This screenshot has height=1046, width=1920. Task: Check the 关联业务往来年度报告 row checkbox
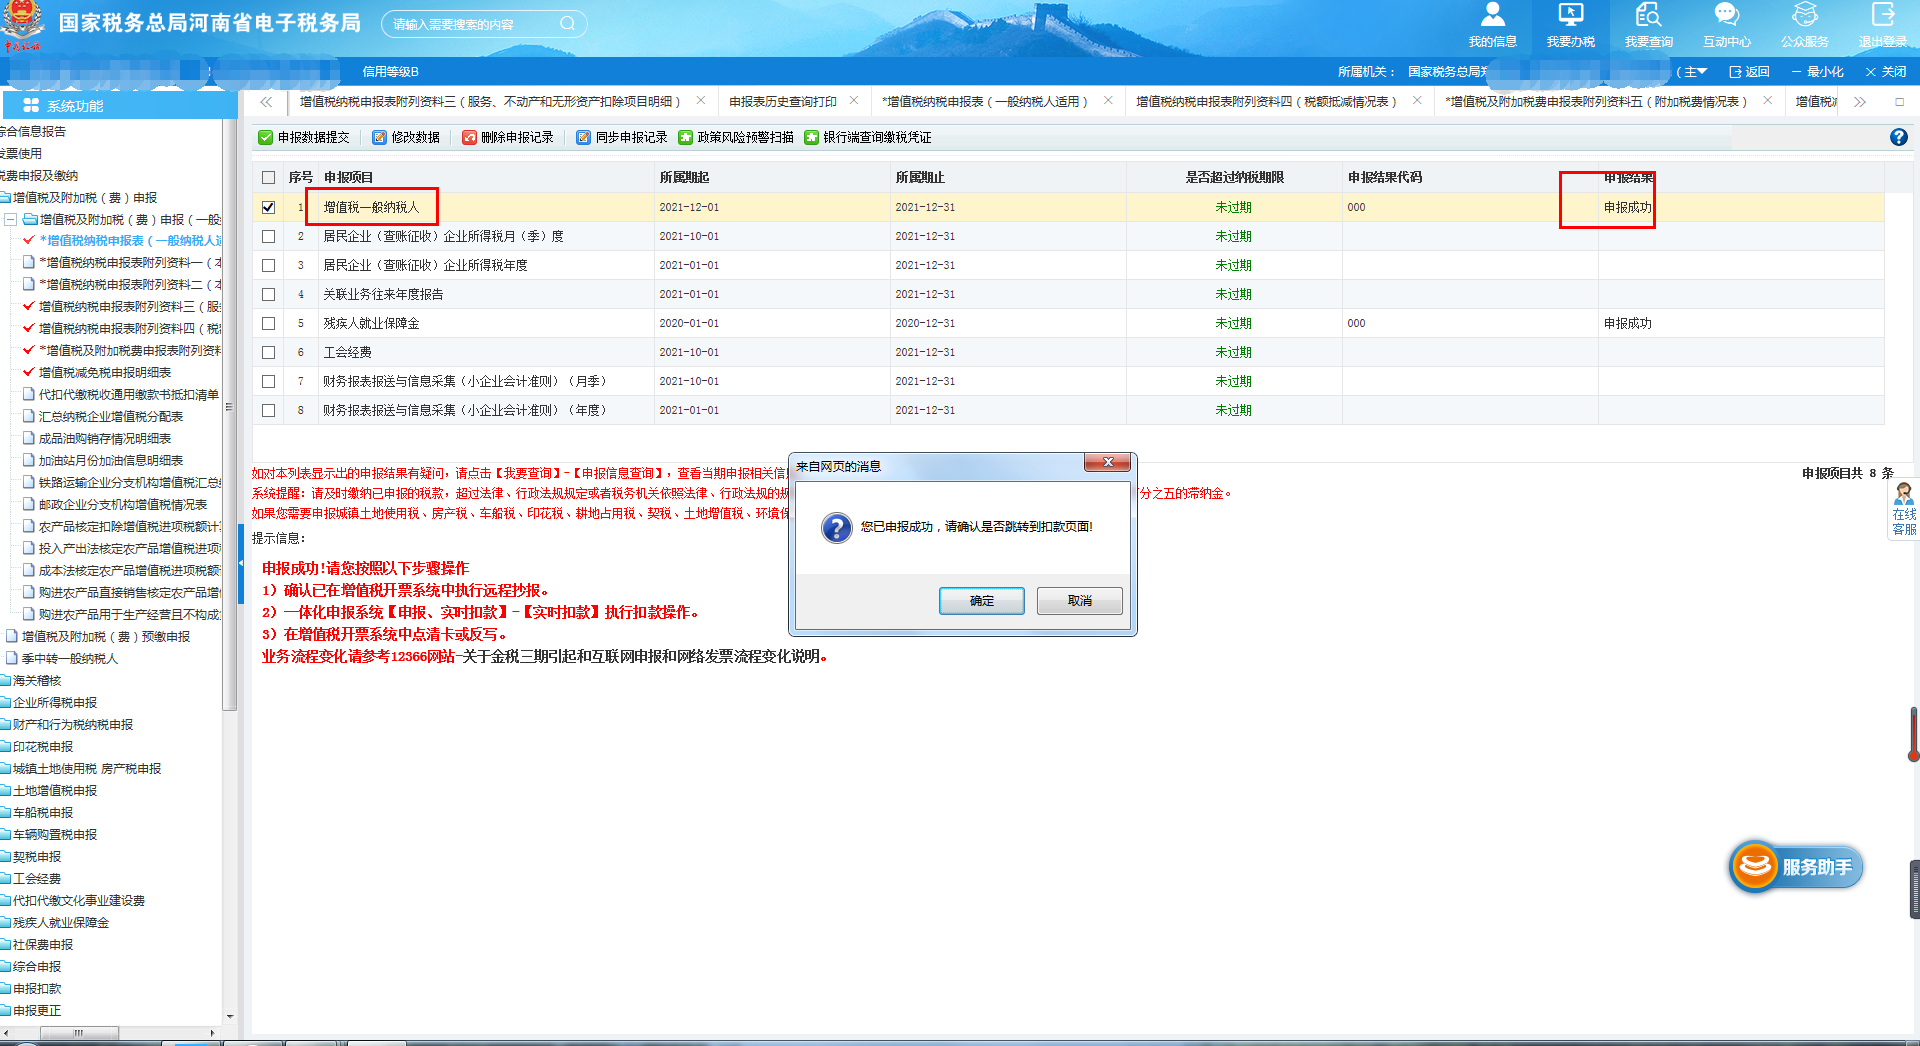(268, 294)
